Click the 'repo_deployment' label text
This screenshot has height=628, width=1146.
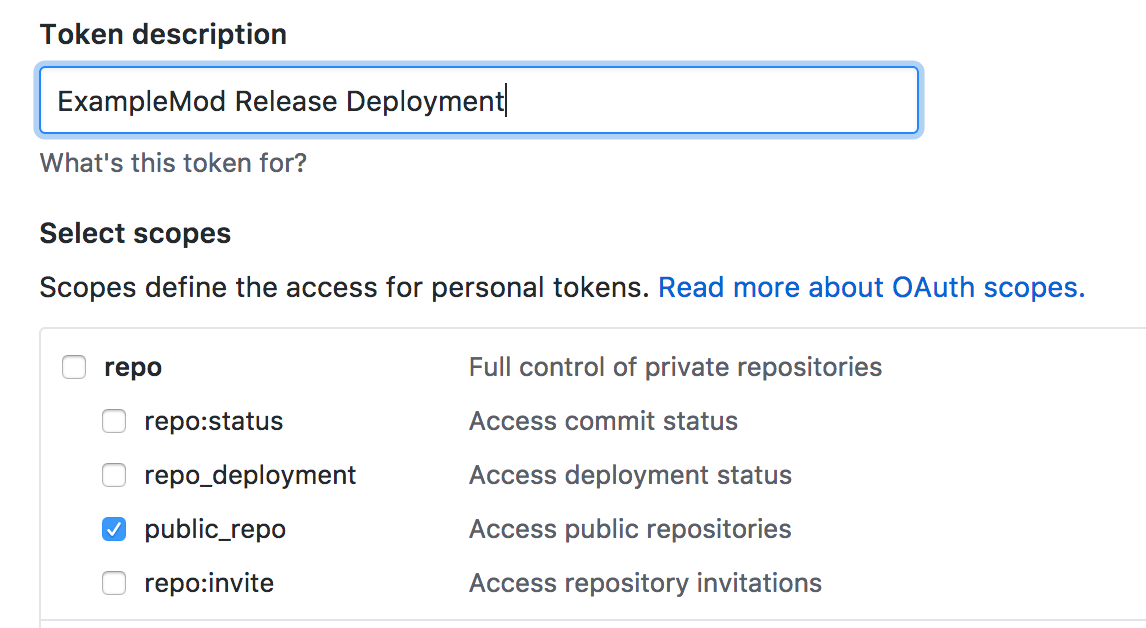click(250, 475)
